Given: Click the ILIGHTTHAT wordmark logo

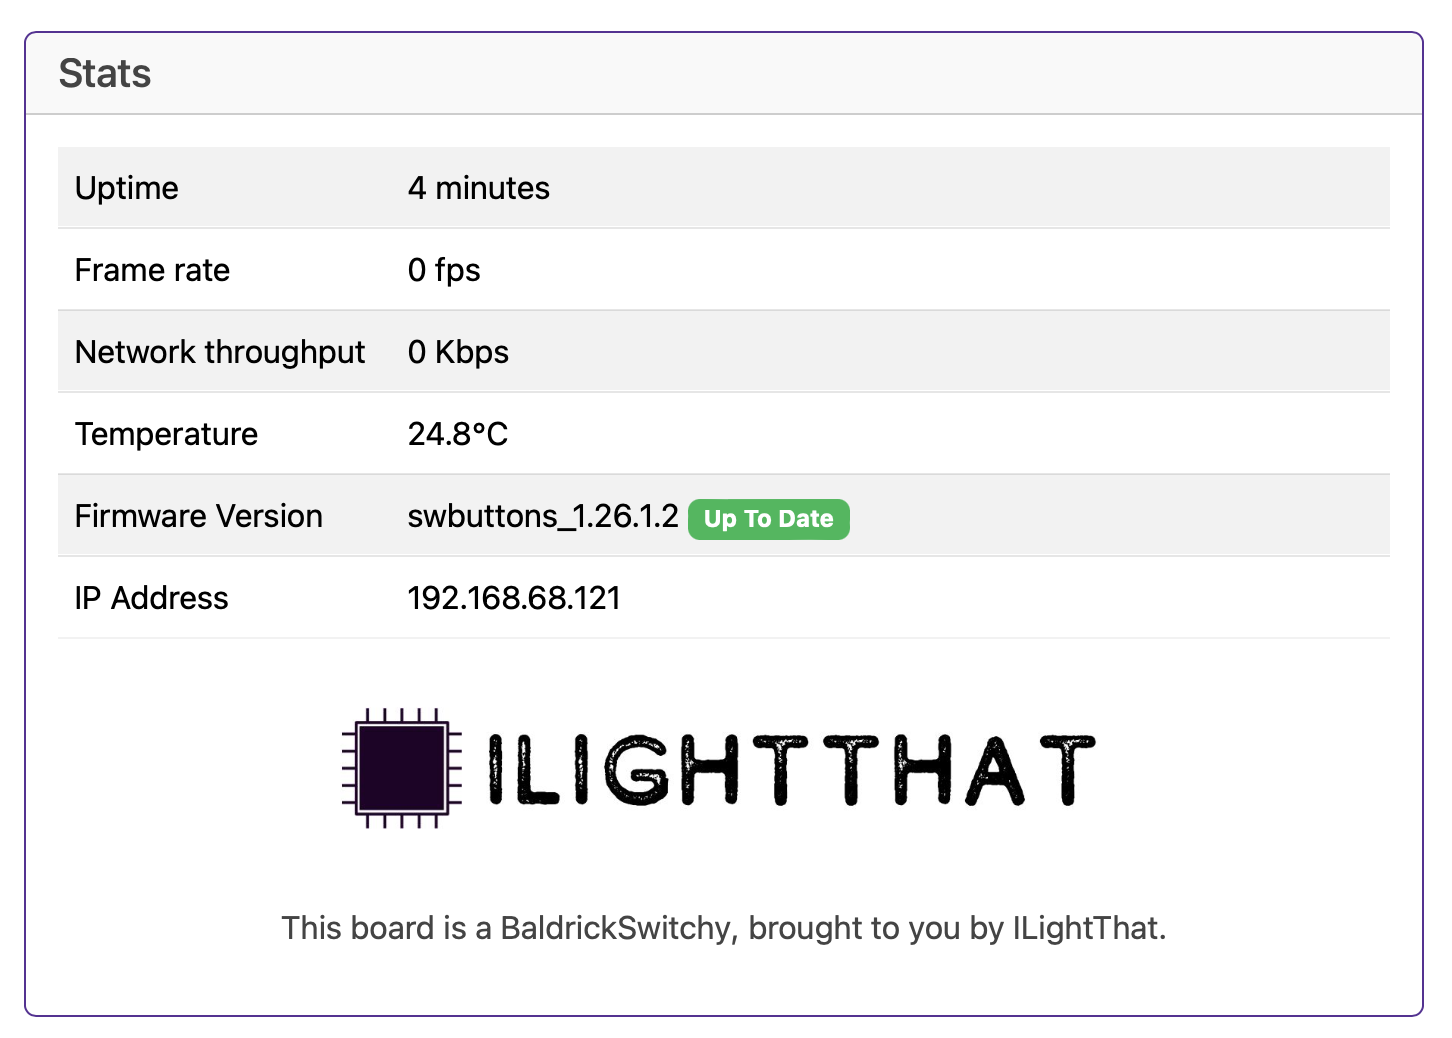Looking at the screenshot, I should pyautogui.click(x=792, y=770).
